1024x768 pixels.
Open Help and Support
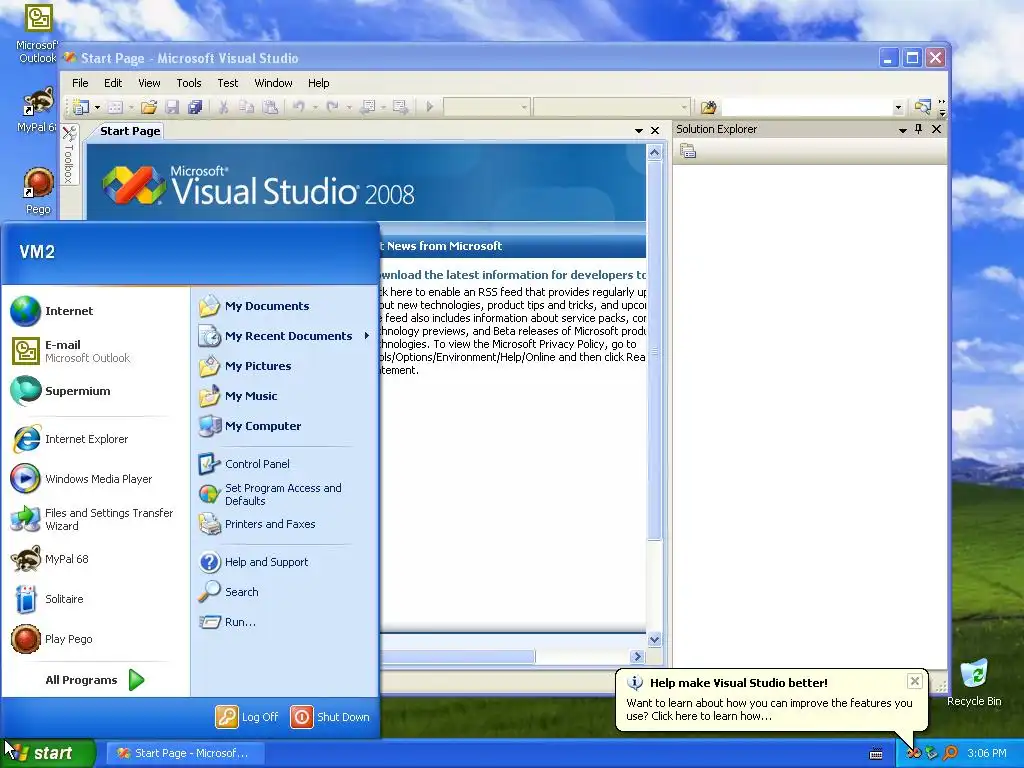(x=285, y=562)
